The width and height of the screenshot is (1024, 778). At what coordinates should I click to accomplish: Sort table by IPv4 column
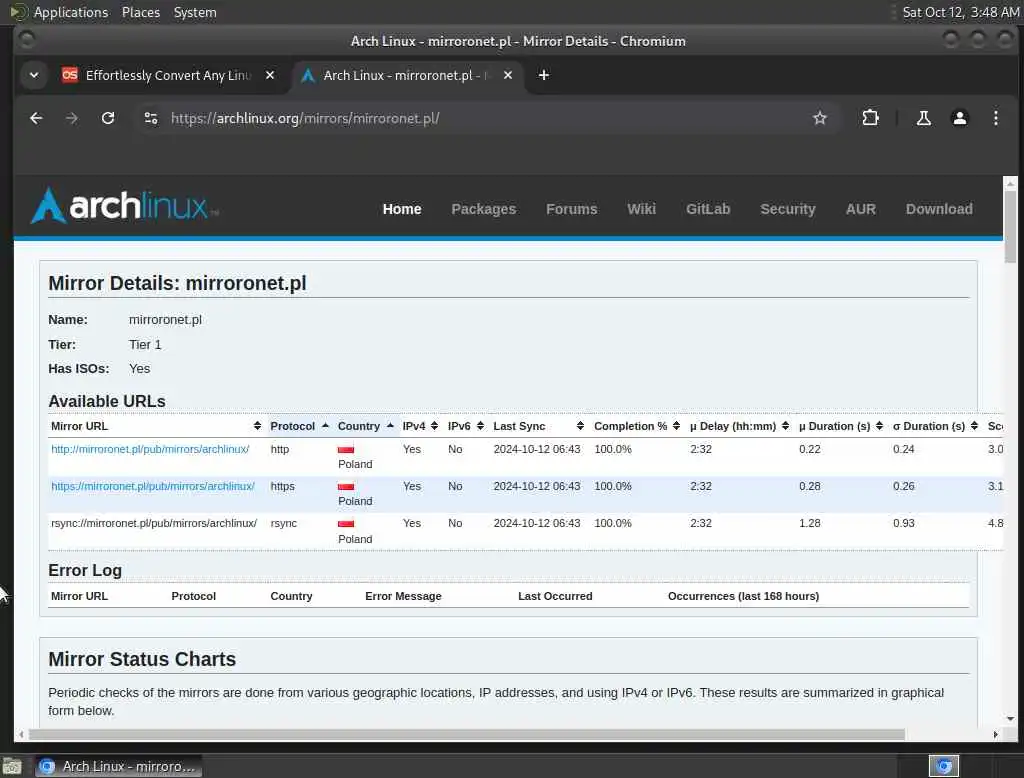coord(420,426)
